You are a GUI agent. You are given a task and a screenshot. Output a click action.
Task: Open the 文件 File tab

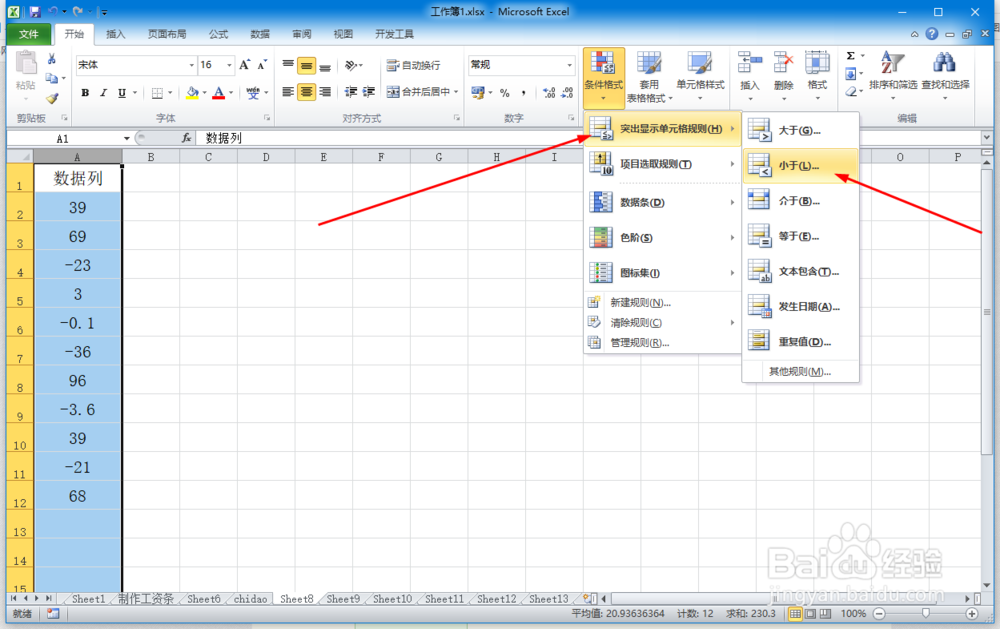tap(28, 34)
